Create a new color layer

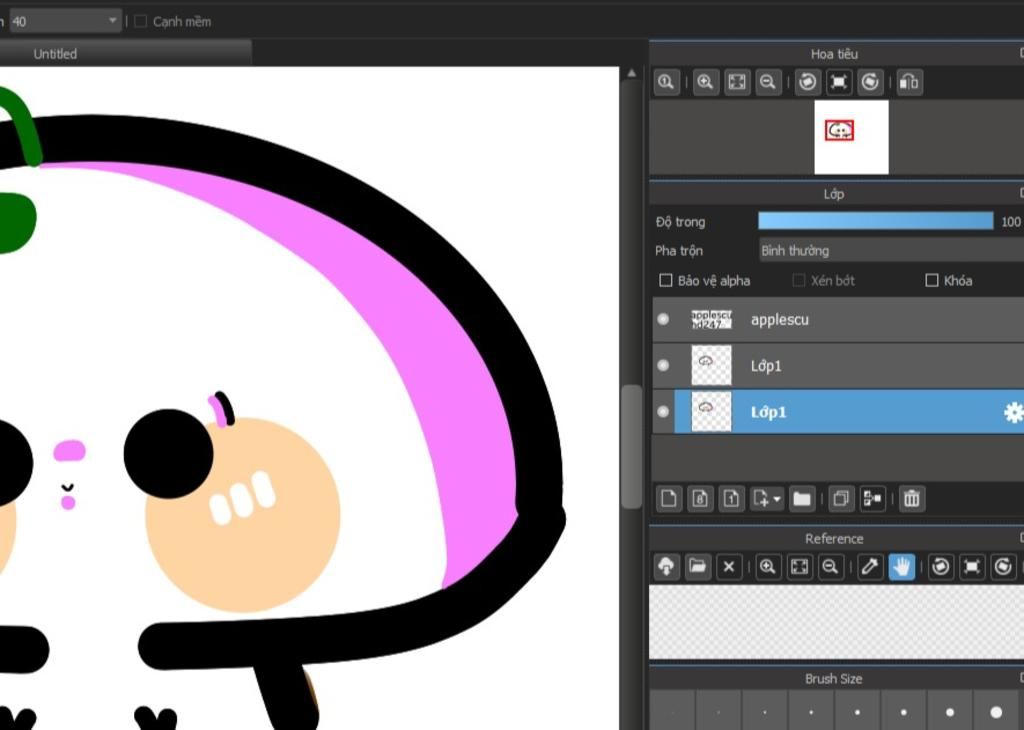click(669, 500)
